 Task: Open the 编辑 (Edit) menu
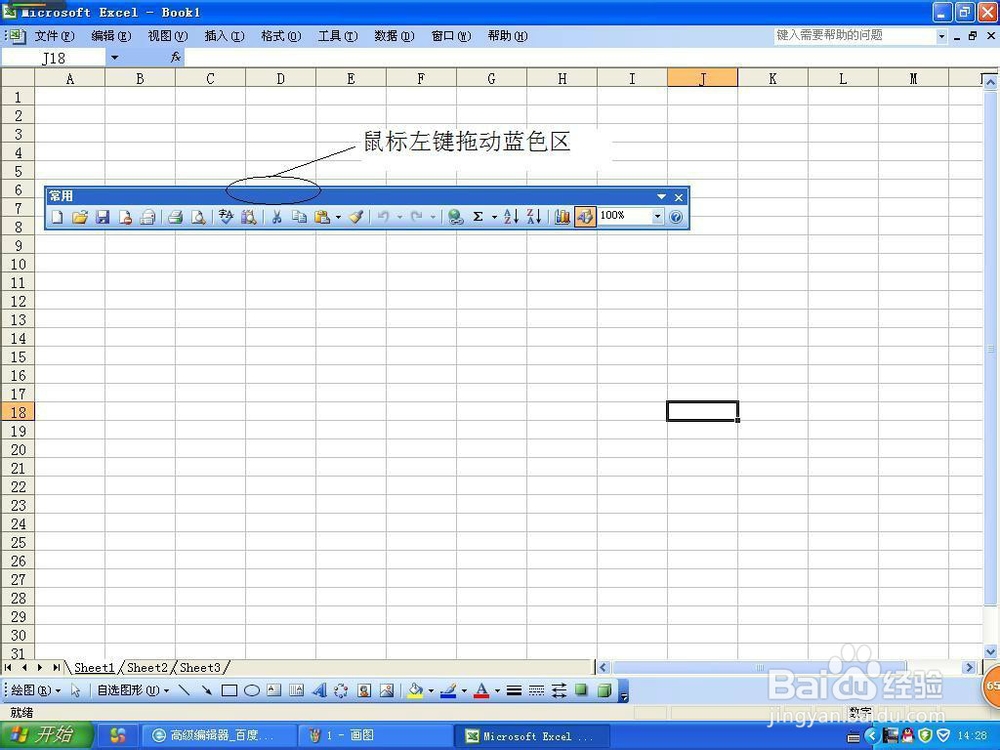point(111,36)
